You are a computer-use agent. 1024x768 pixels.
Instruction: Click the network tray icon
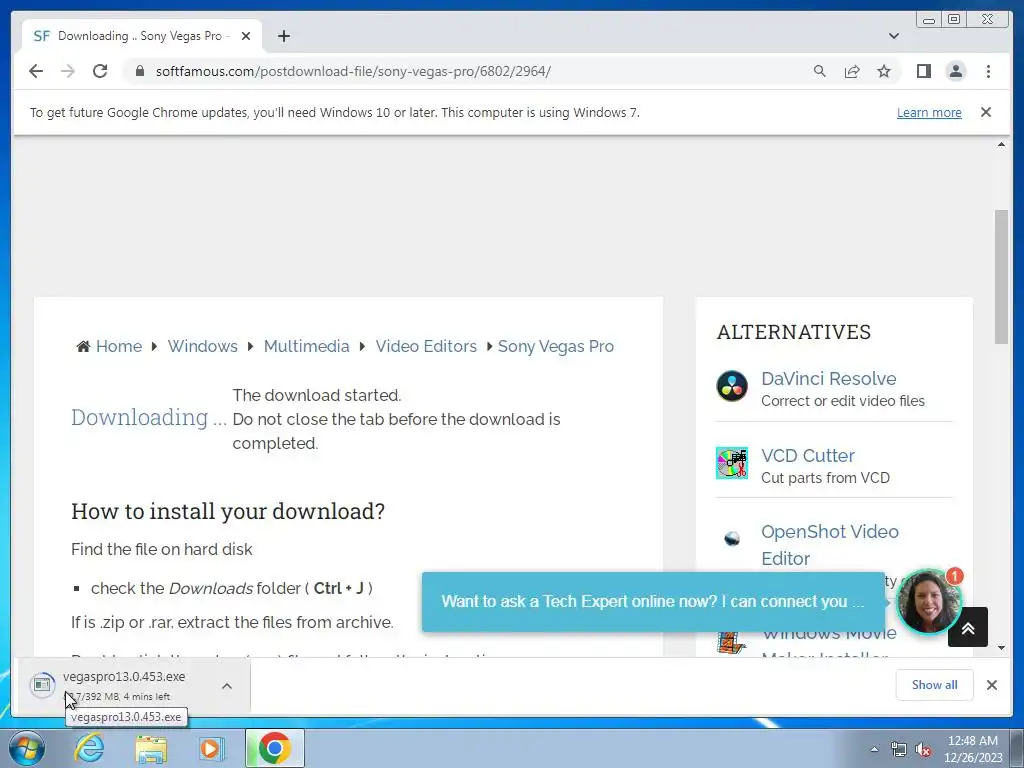tap(899, 749)
